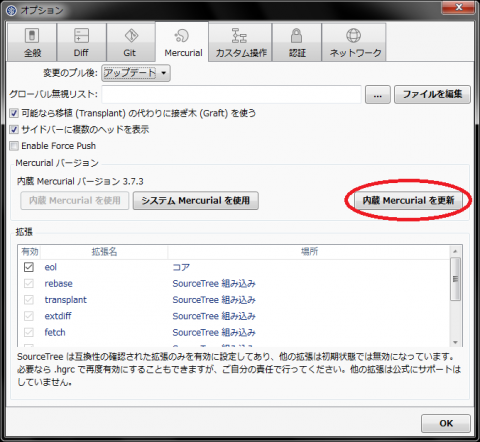The width and height of the screenshot is (480, 442).
Task: Select the fetch extension name
Action: point(55,332)
